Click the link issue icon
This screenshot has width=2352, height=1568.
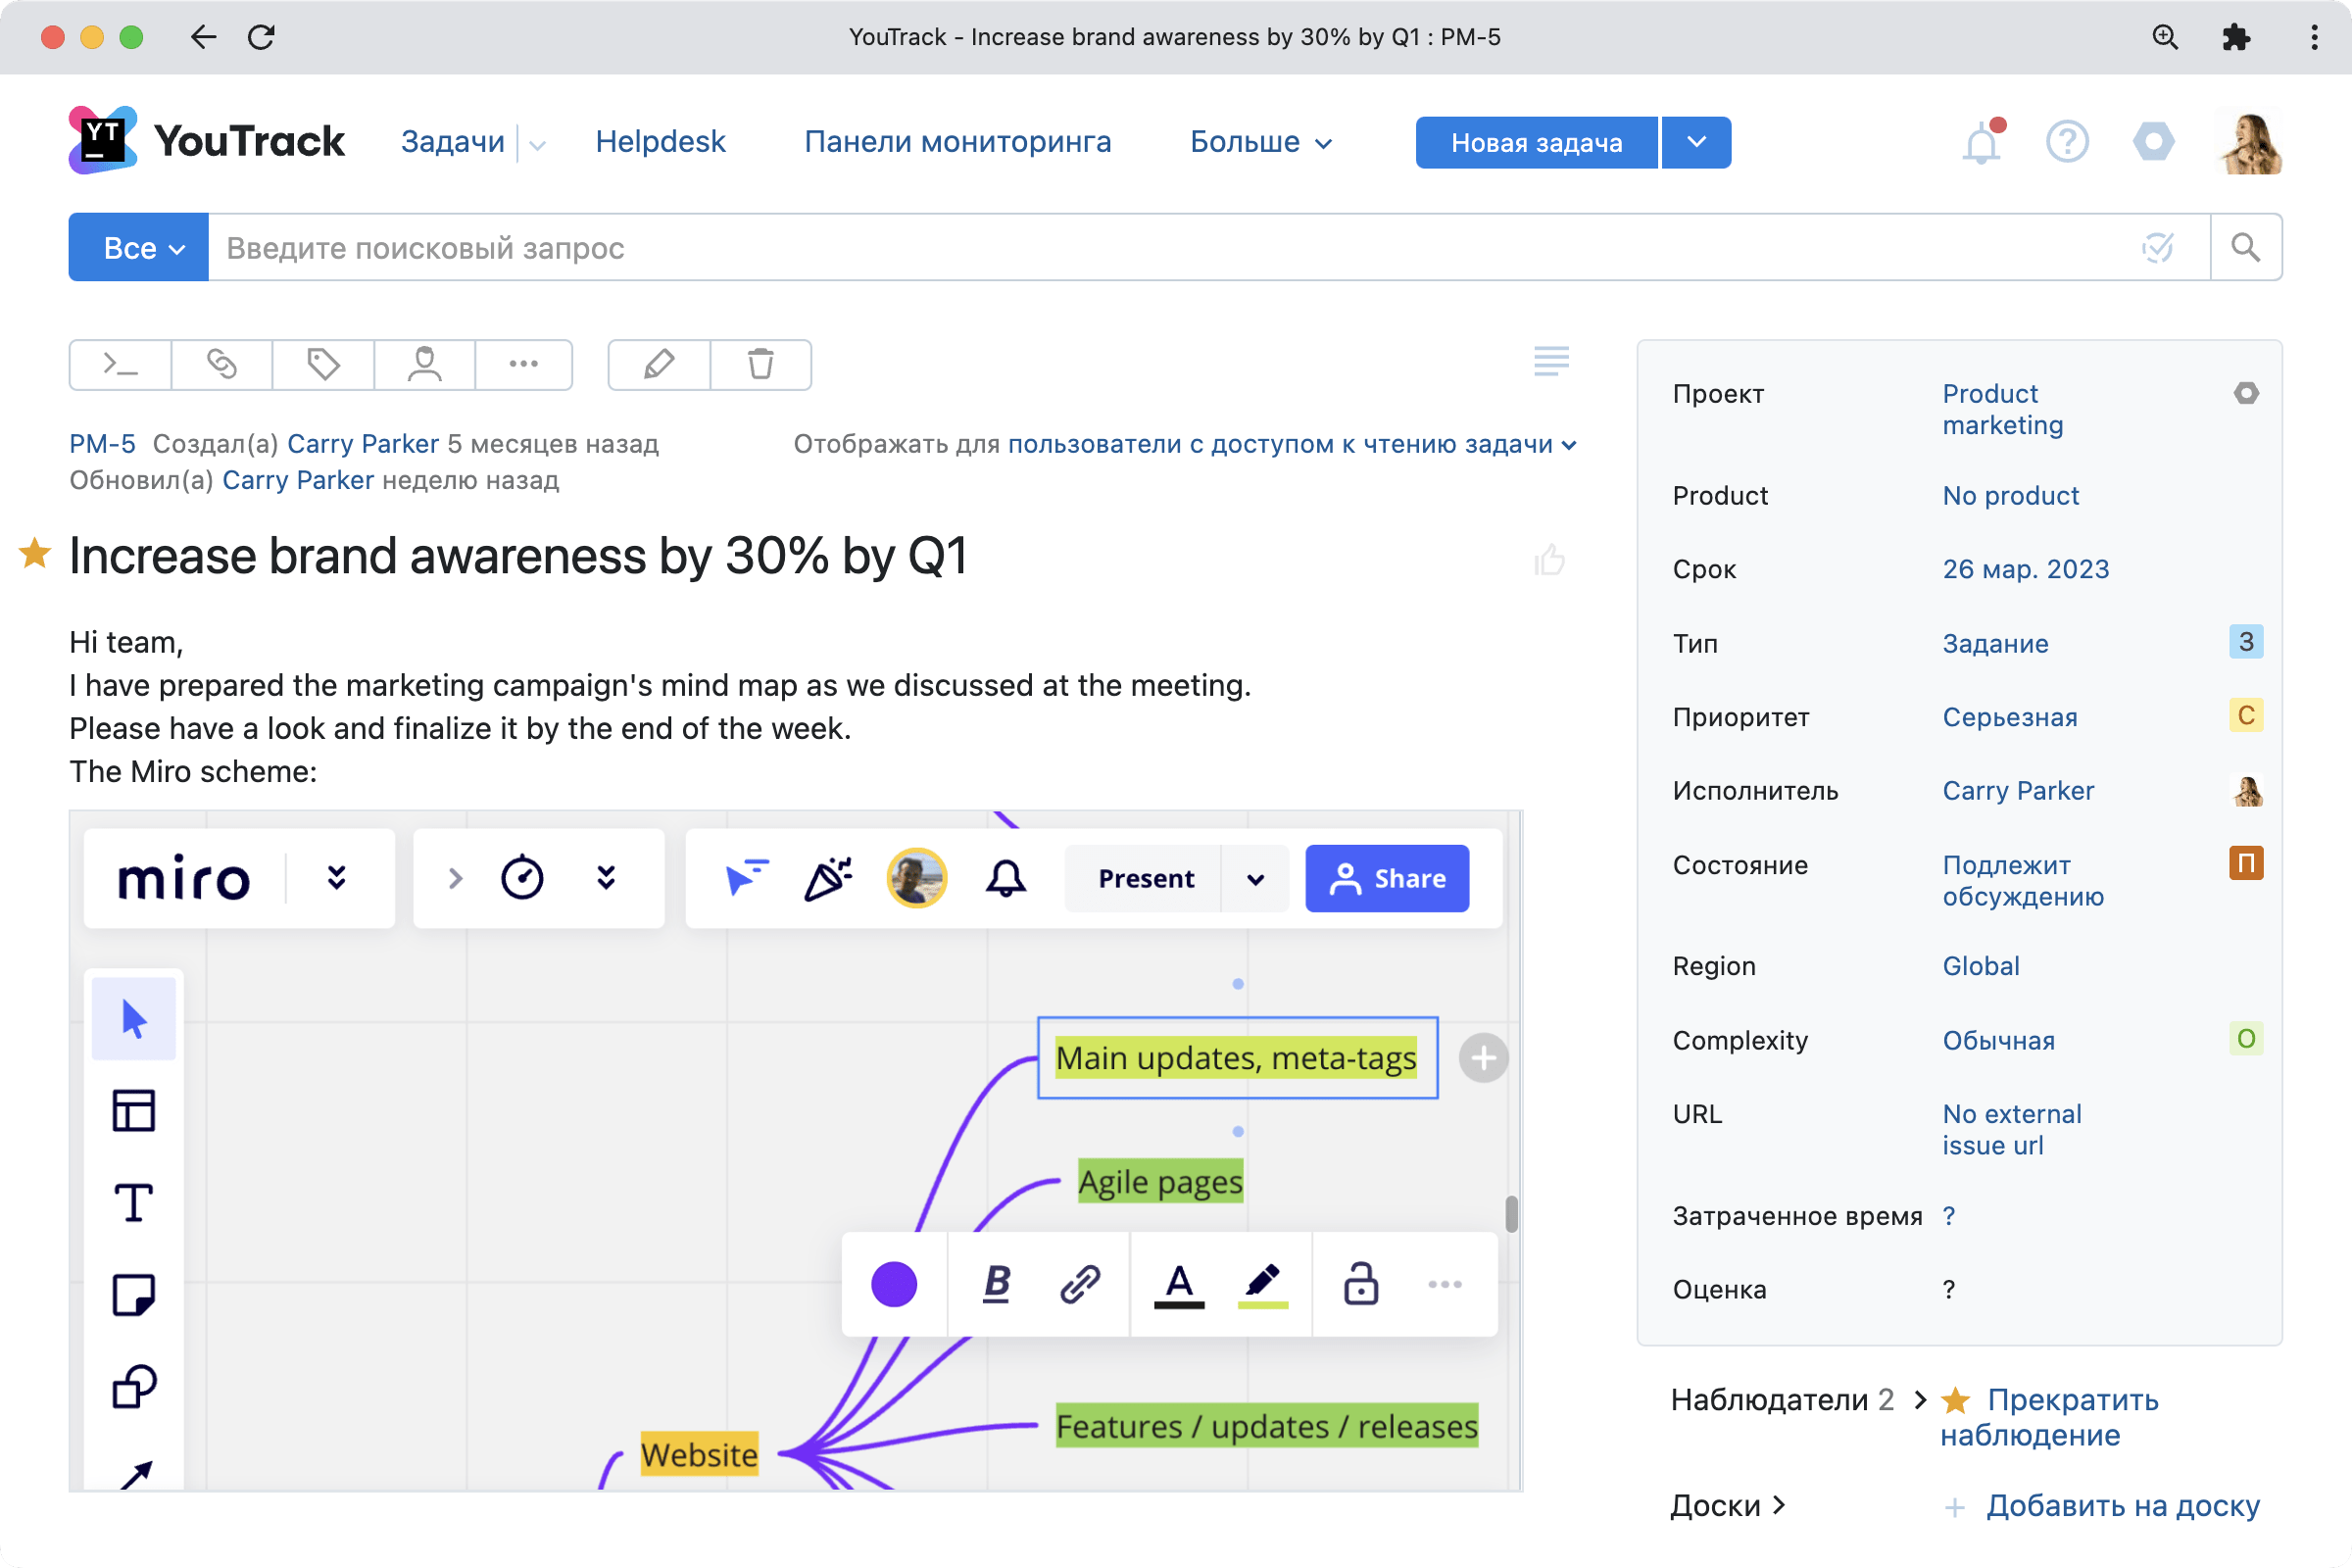[x=222, y=365]
